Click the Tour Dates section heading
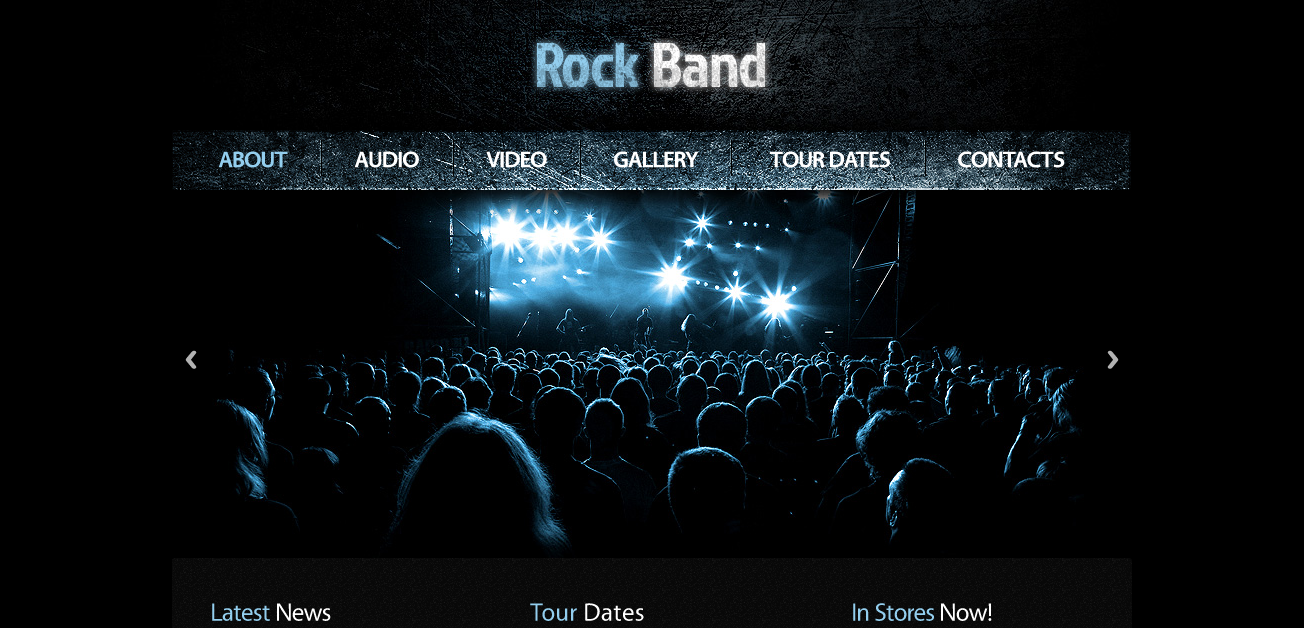Screen dimensions: 1304x628 pos(587,612)
